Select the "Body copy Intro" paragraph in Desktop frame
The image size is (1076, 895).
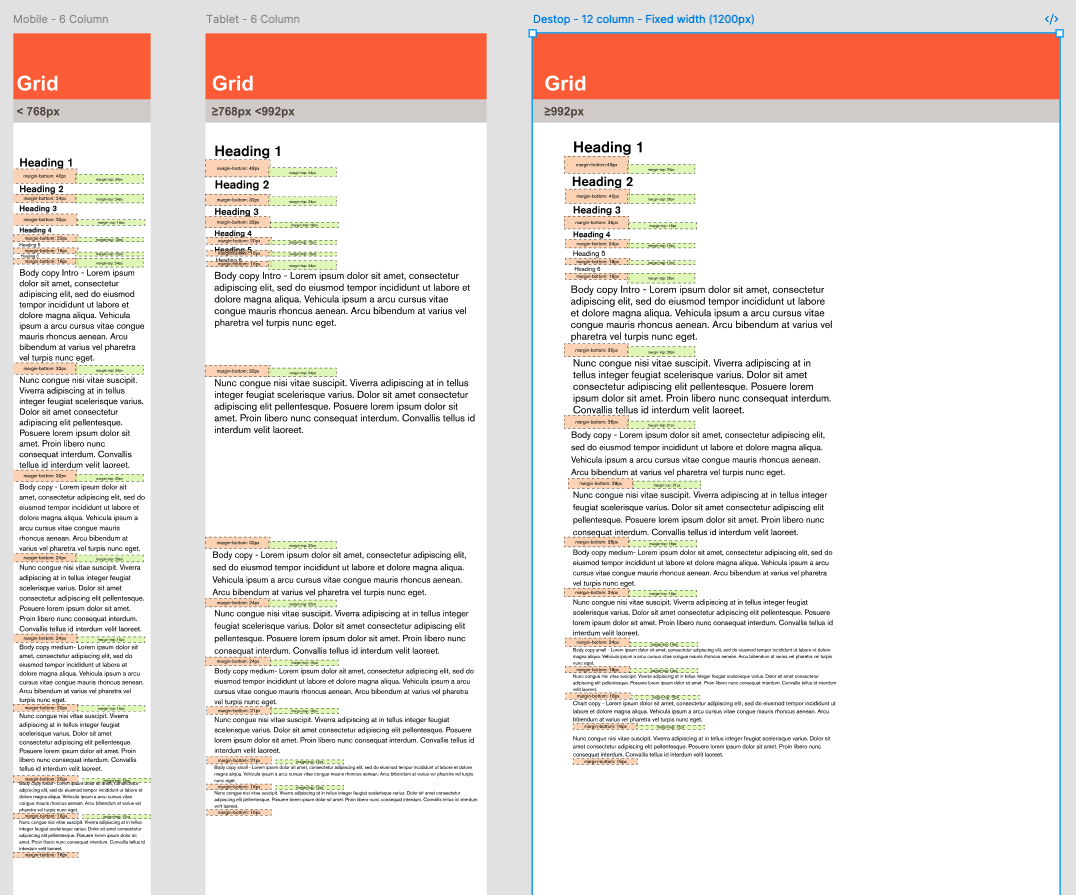coord(701,313)
